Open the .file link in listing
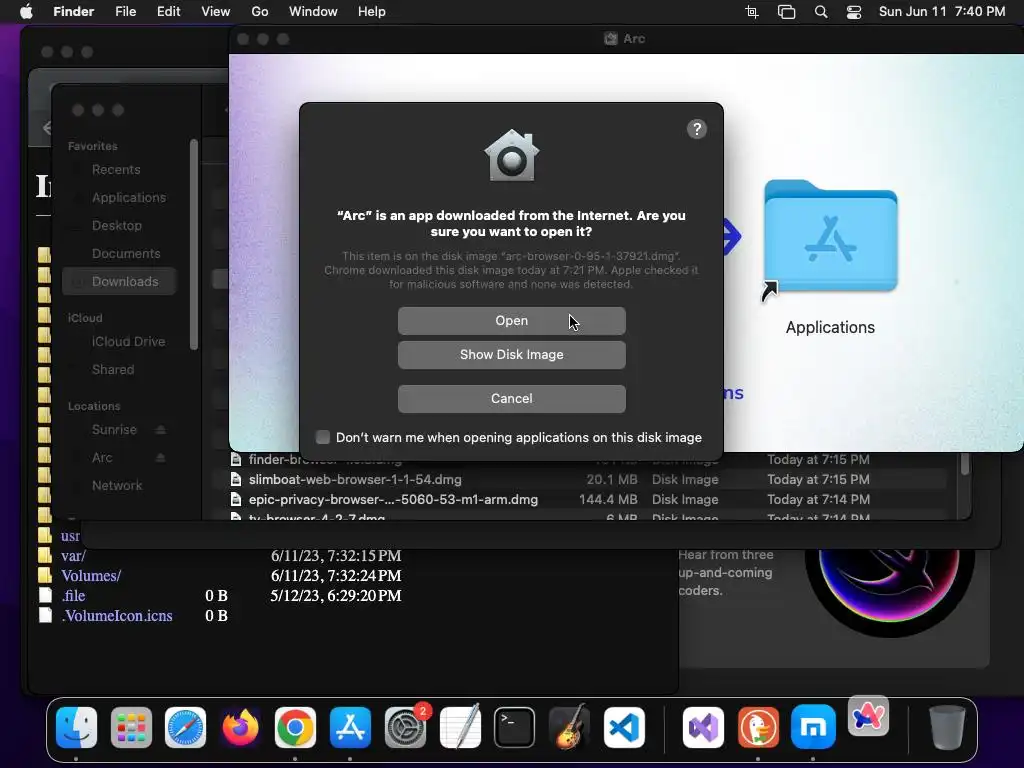 tap(73, 596)
